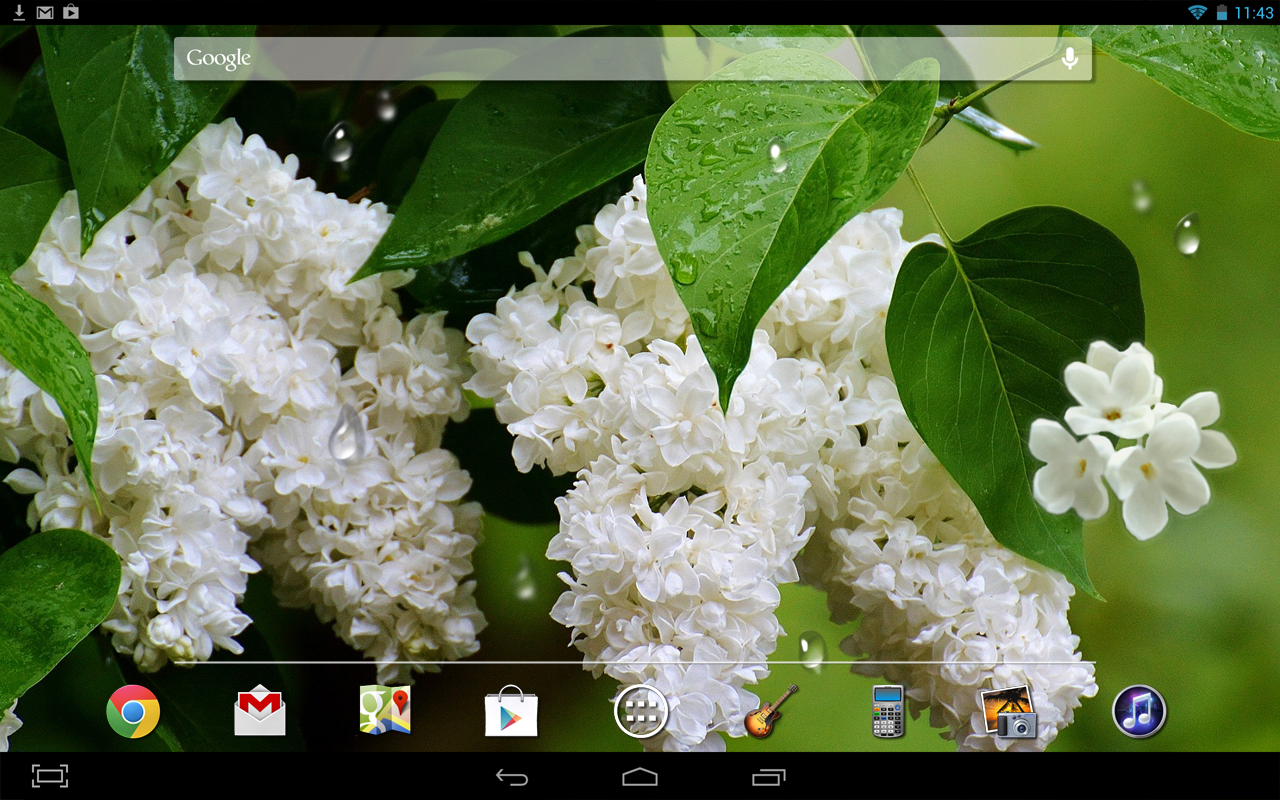Tap the mail notification icon in status bar
Image resolution: width=1280 pixels, height=800 pixels.
45,13
